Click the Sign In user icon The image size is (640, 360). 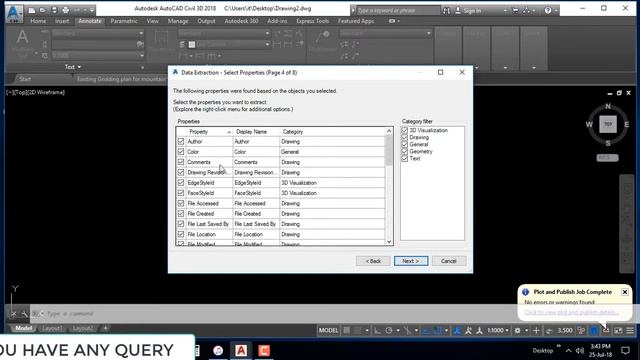point(458,10)
